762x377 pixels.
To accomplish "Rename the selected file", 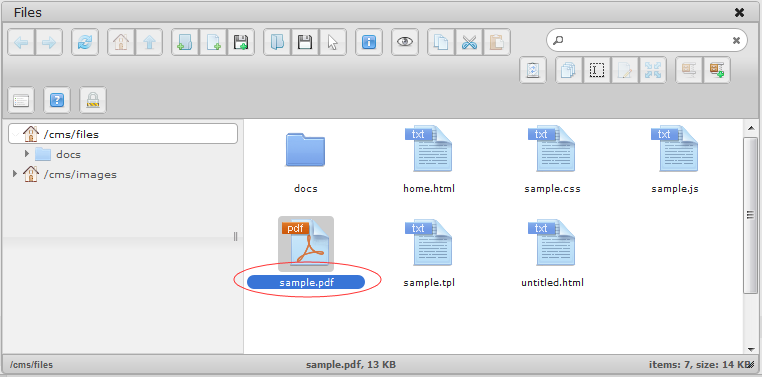I will click(x=597, y=70).
